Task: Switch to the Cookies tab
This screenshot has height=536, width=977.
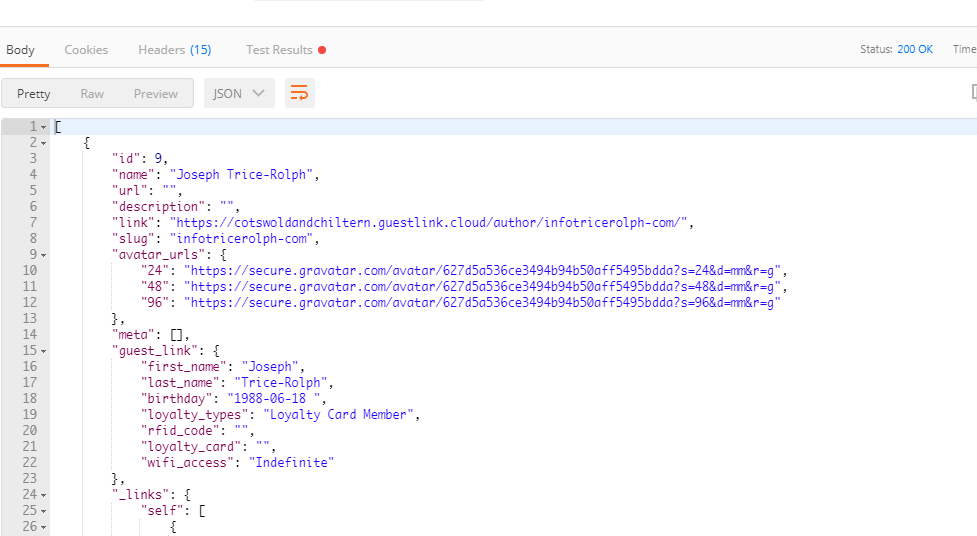Action: 86,50
